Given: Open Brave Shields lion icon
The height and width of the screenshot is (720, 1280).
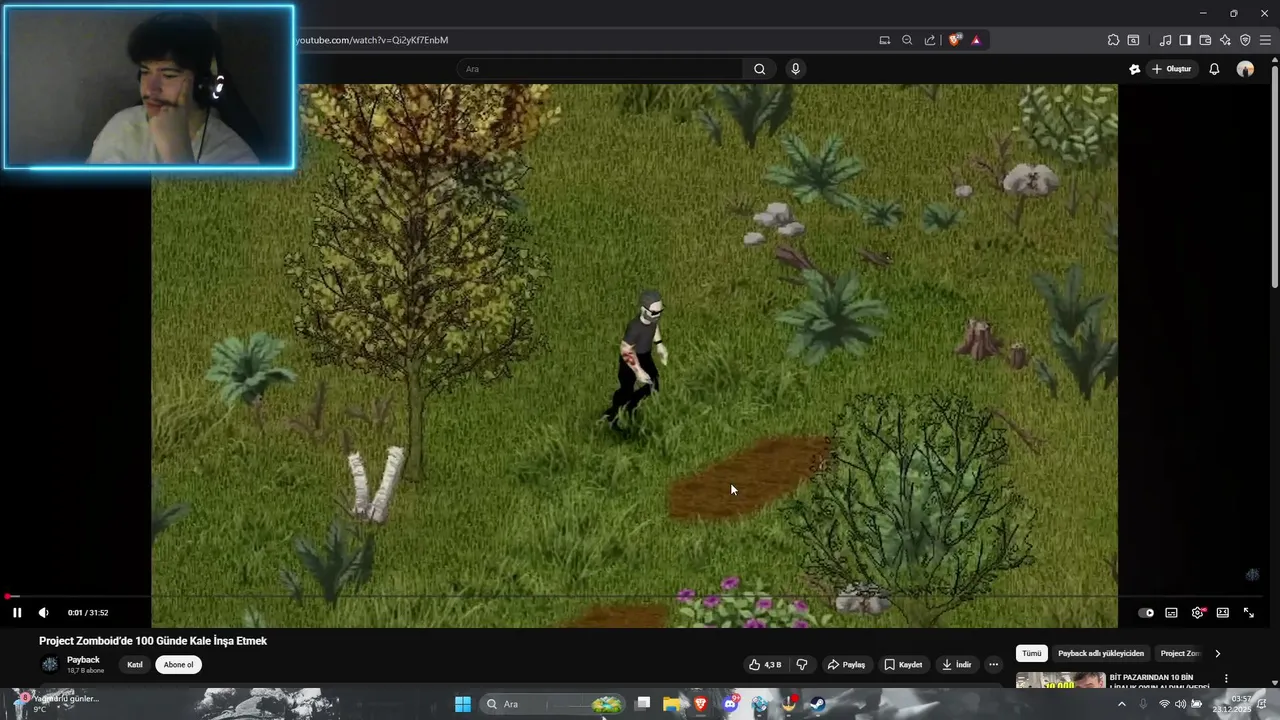Looking at the screenshot, I should coord(955,40).
